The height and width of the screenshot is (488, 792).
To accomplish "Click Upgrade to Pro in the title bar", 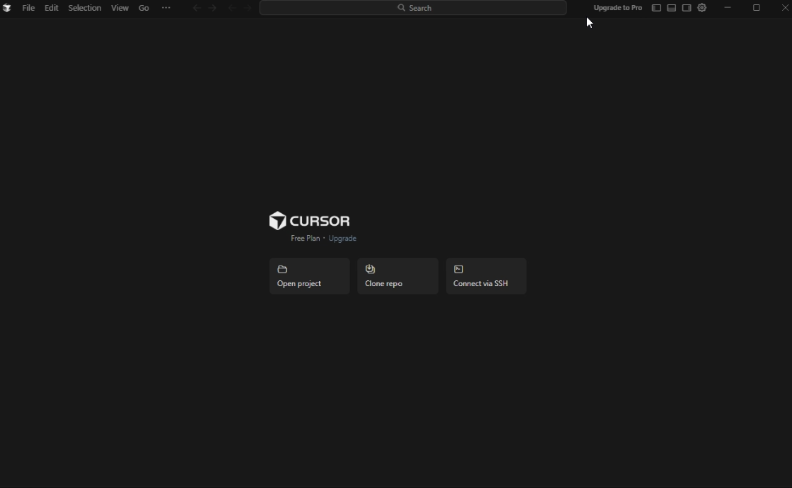I will [618, 8].
